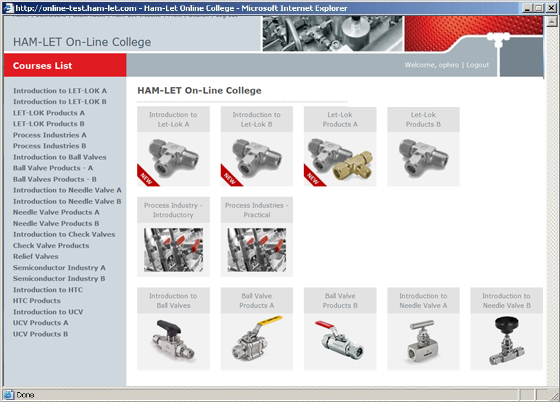Log out via the Logout link

coord(478,65)
